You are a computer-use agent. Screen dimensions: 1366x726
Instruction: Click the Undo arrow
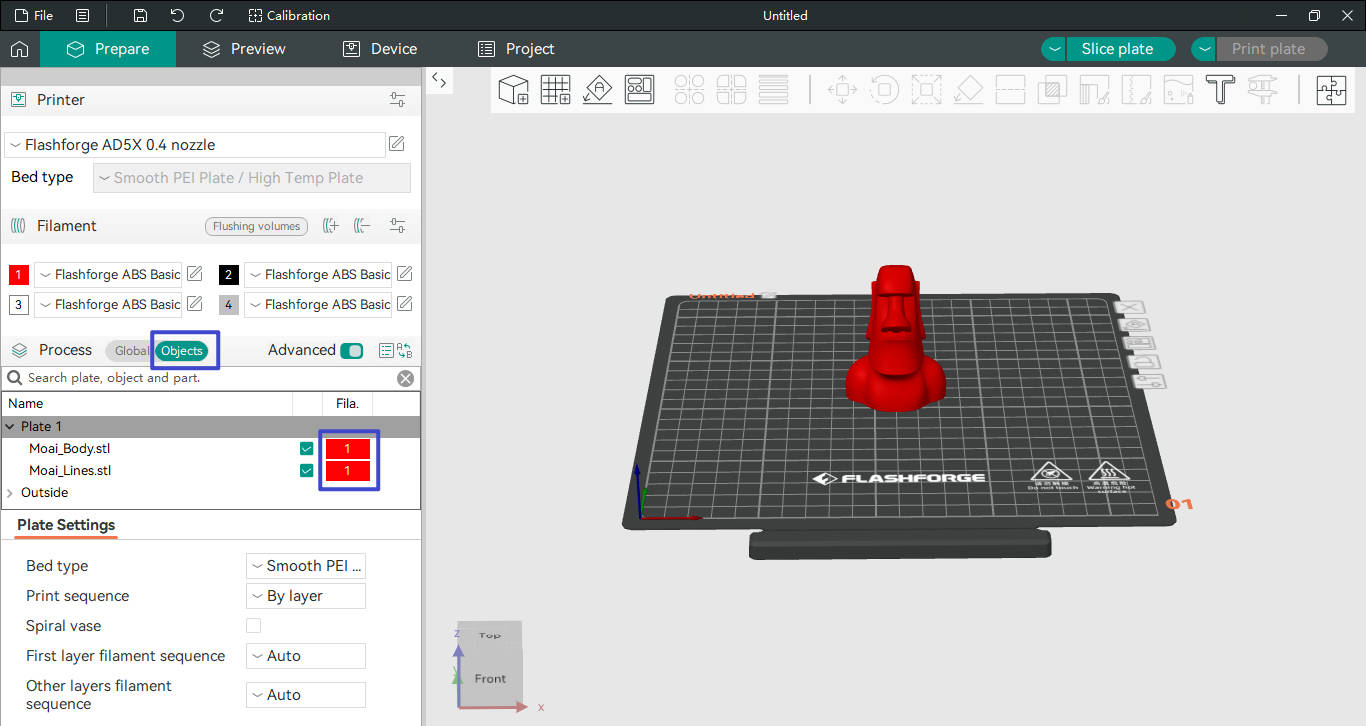pos(177,16)
